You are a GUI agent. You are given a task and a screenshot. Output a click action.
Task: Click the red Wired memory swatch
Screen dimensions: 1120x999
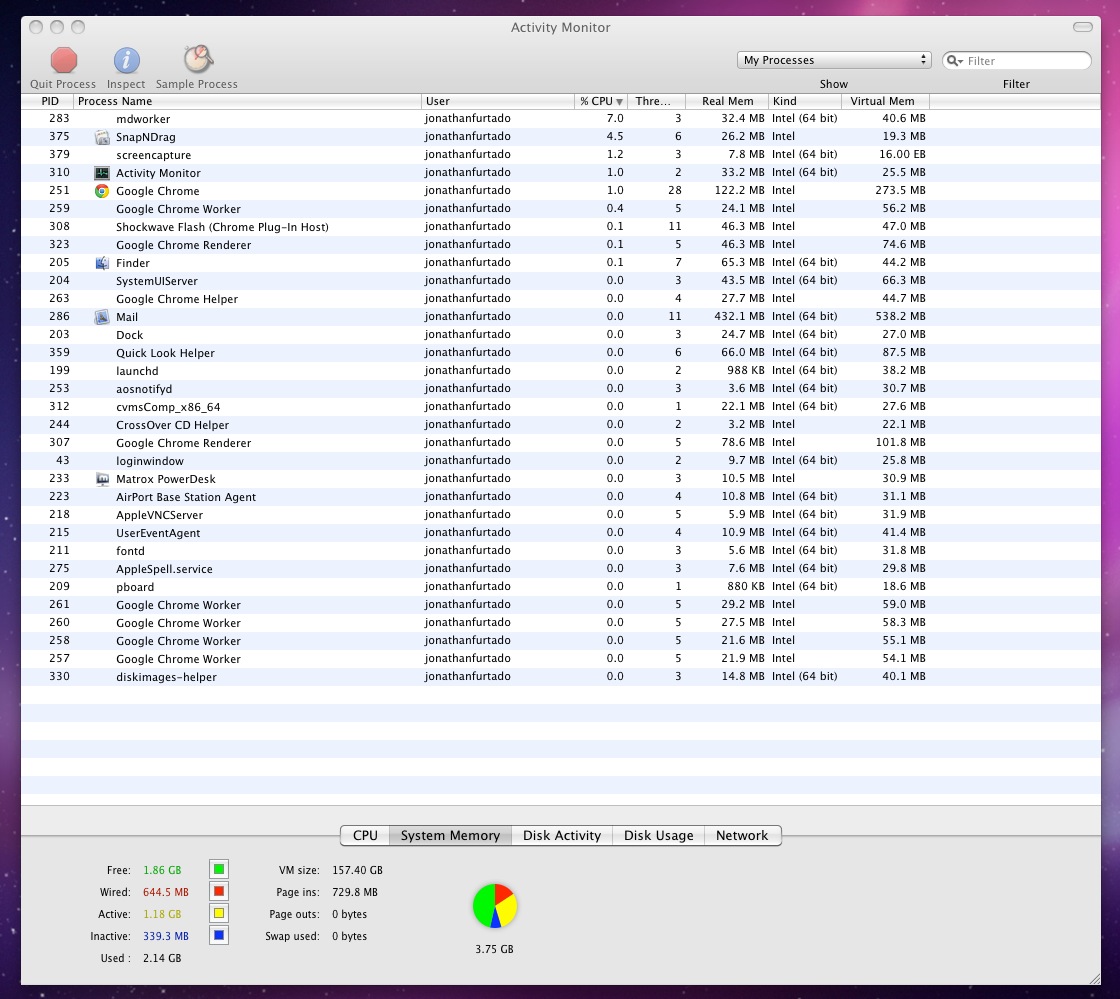tap(219, 891)
